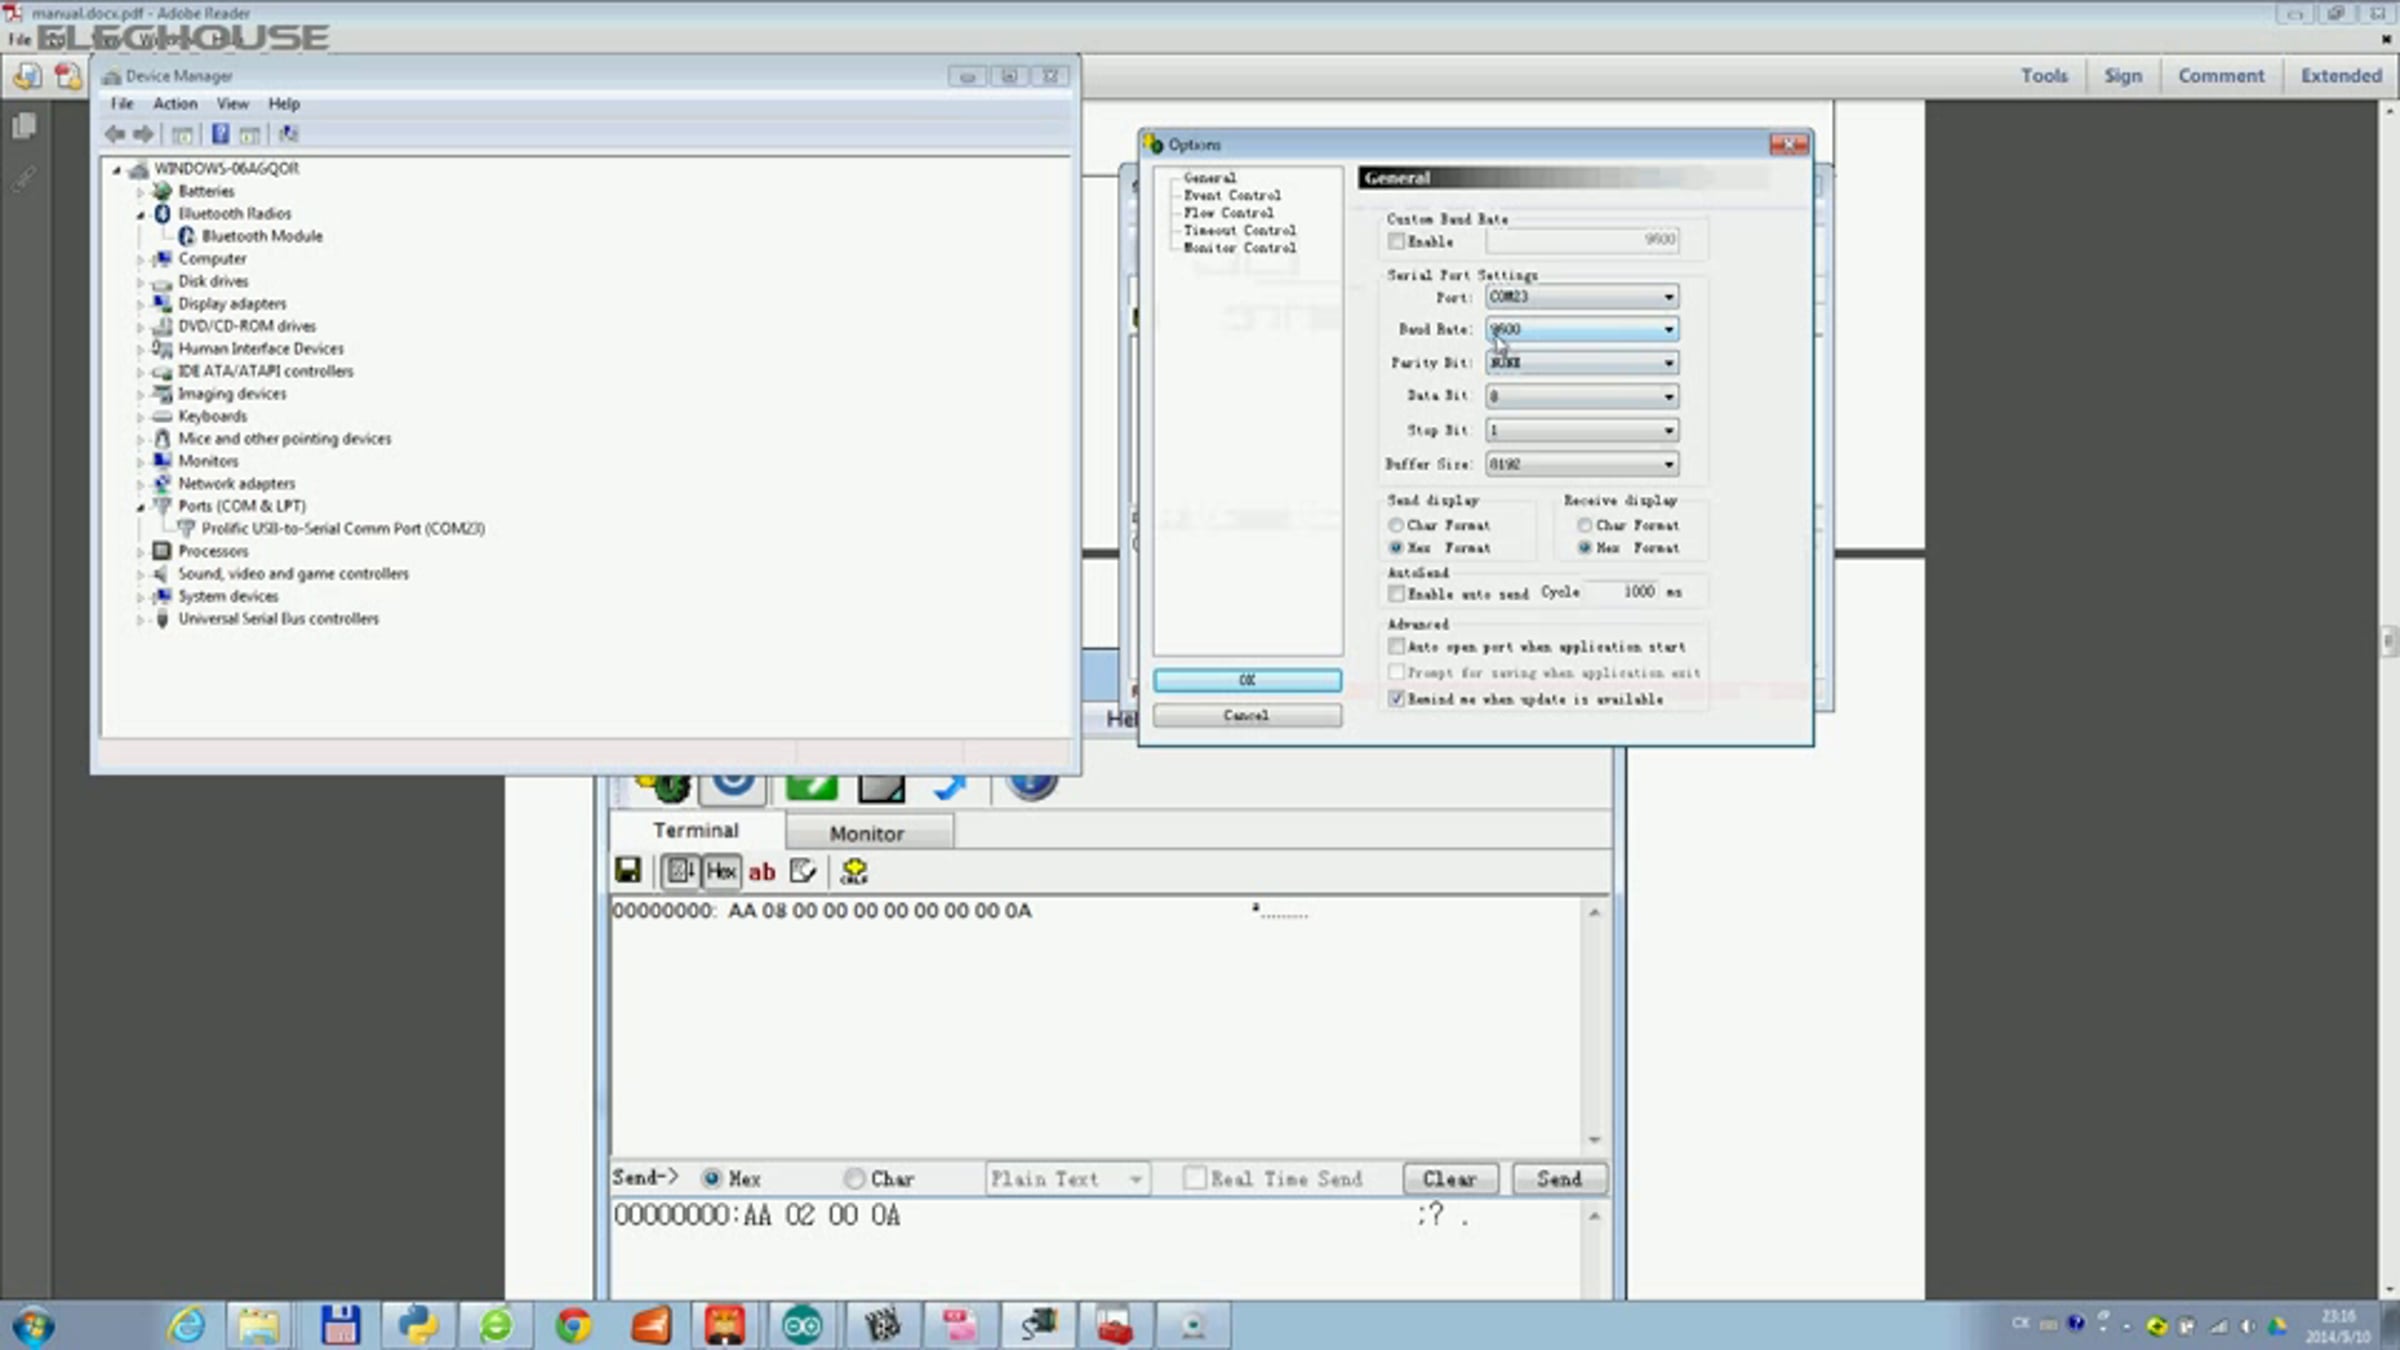Open the View menu in Device Manager
This screenshot has height=1350, width=2400.
pos(233,104)
